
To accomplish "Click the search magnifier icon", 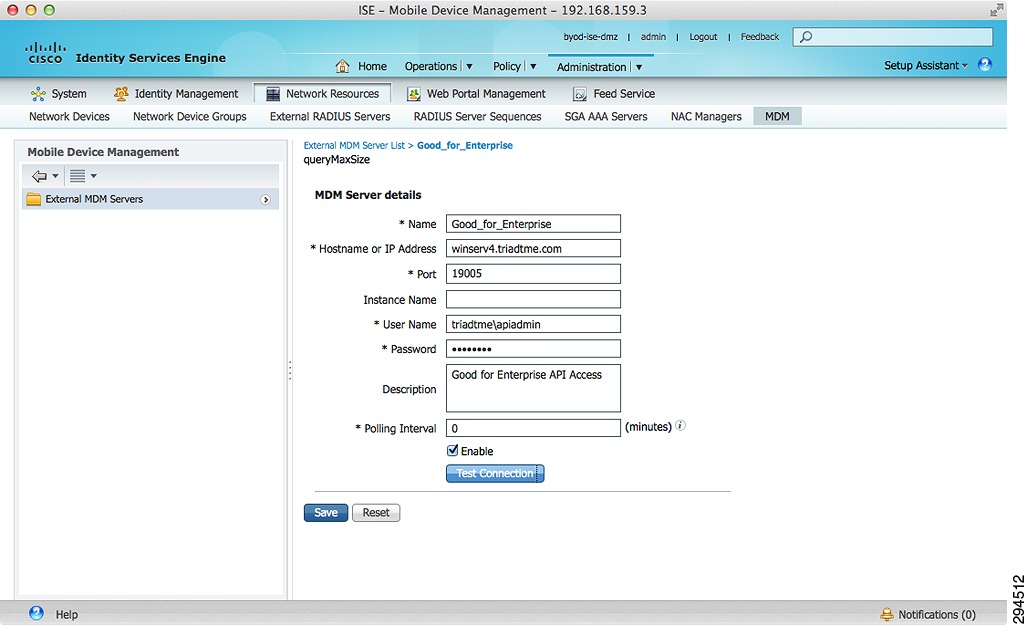I will coord(807,37).
